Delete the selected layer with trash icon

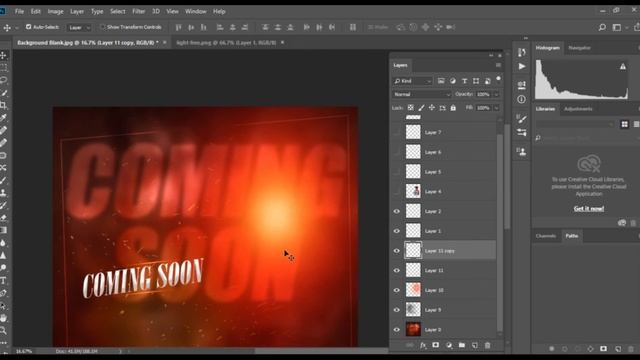coord(487,345)
